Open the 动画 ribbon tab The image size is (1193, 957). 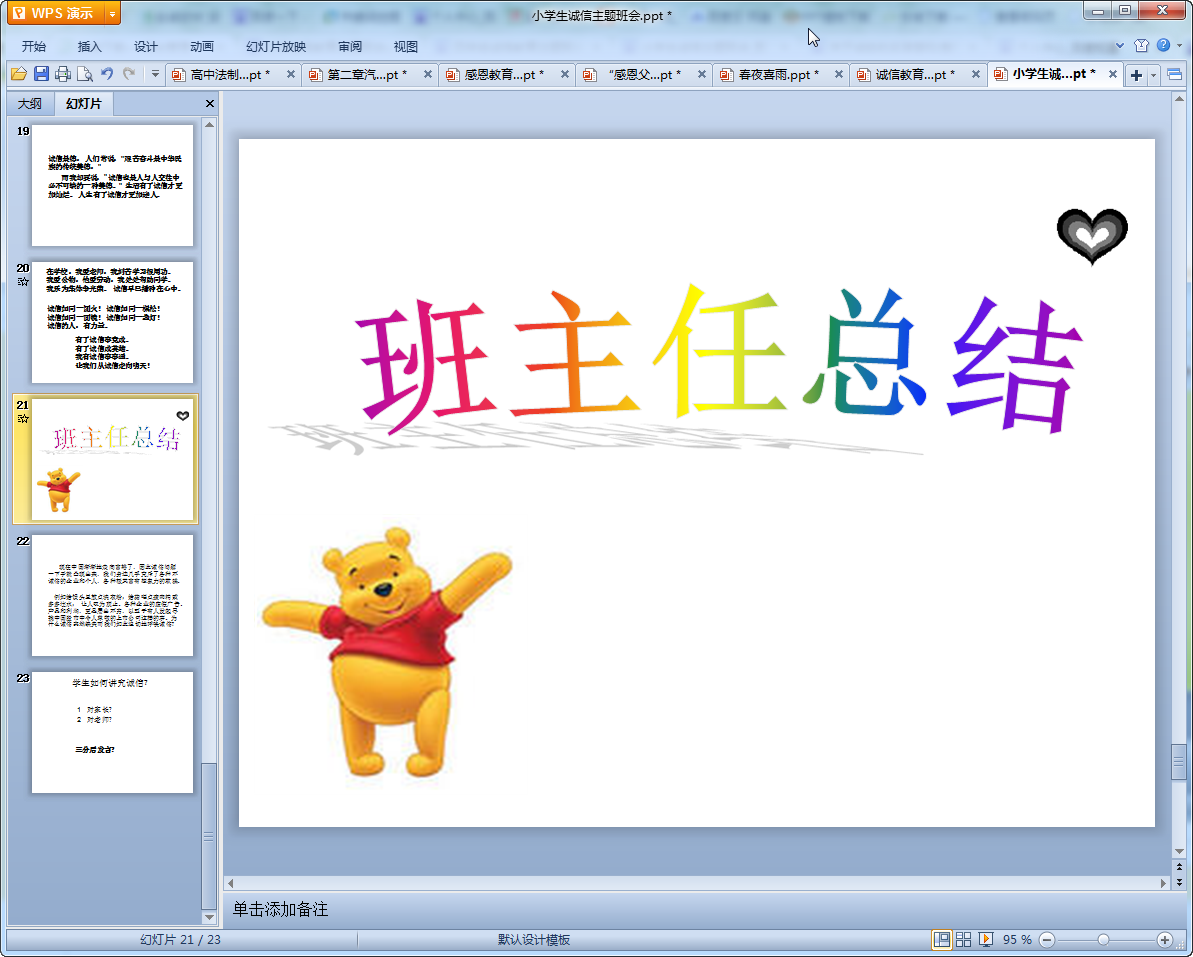[x=202, y=46]
